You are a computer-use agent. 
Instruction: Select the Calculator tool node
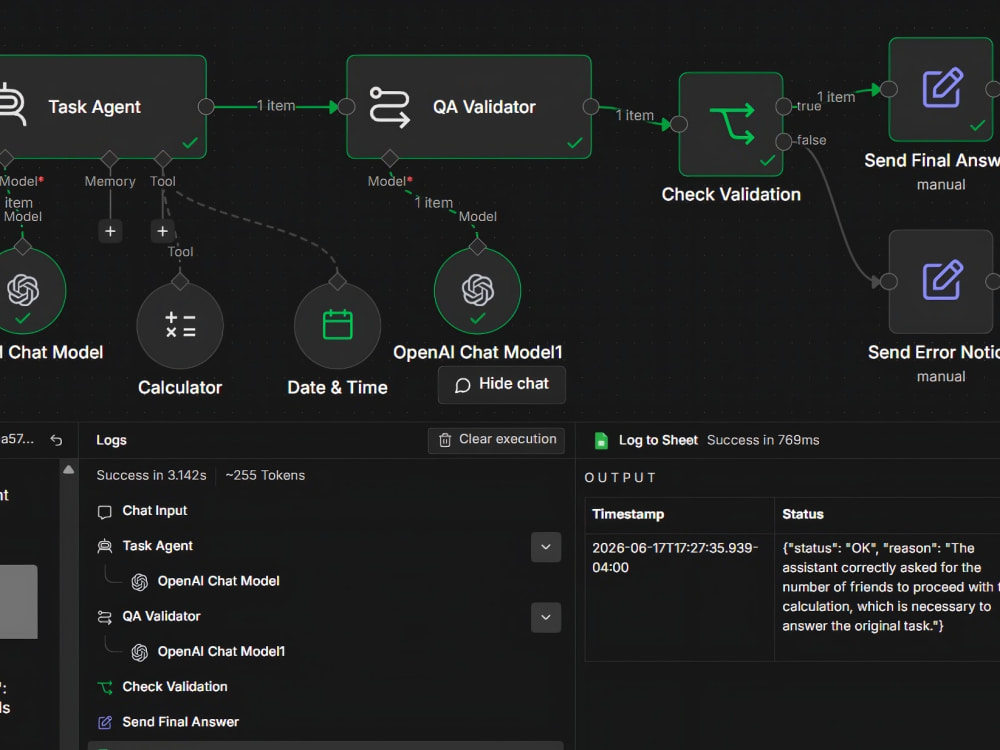tap(180, 325)
